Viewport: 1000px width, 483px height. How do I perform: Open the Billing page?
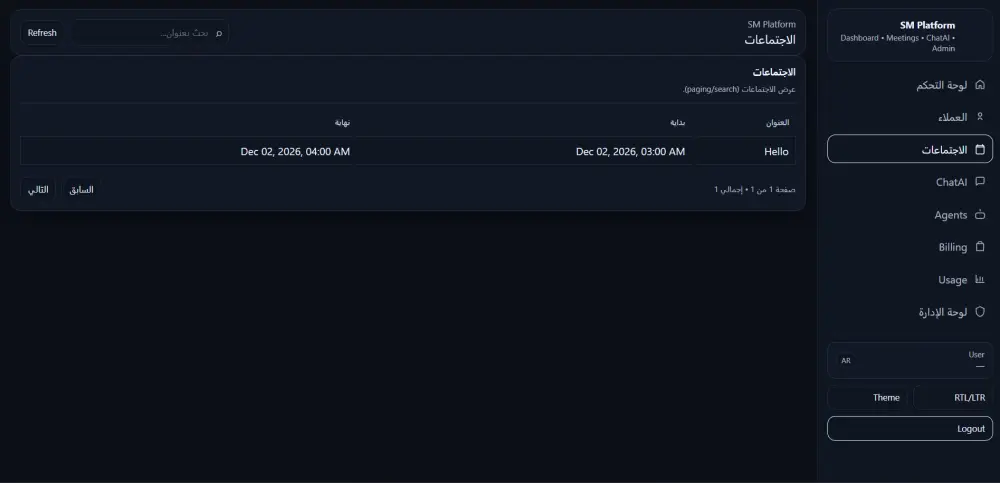910,246
